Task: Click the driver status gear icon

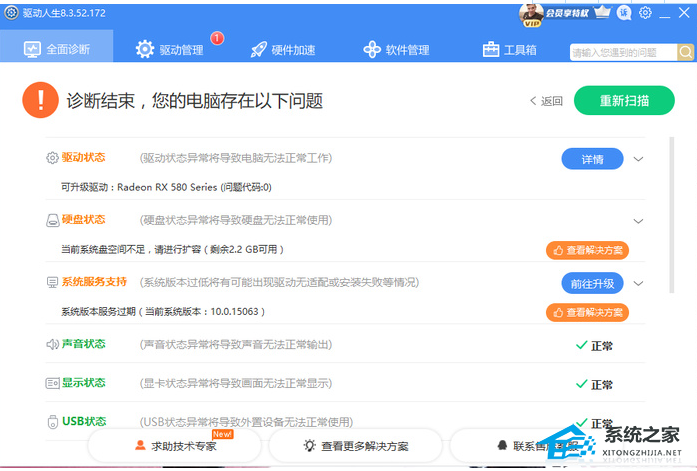Action: click(x=53, y=158)
